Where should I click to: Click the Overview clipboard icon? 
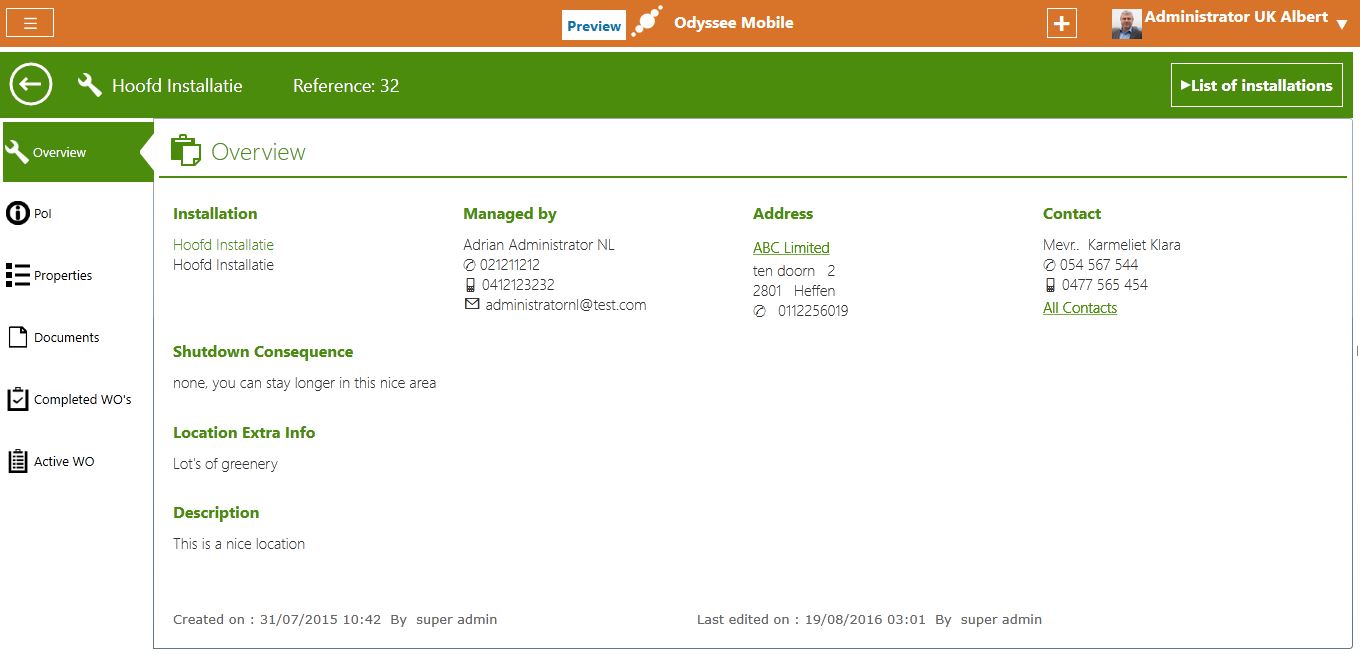coord(186,151)
